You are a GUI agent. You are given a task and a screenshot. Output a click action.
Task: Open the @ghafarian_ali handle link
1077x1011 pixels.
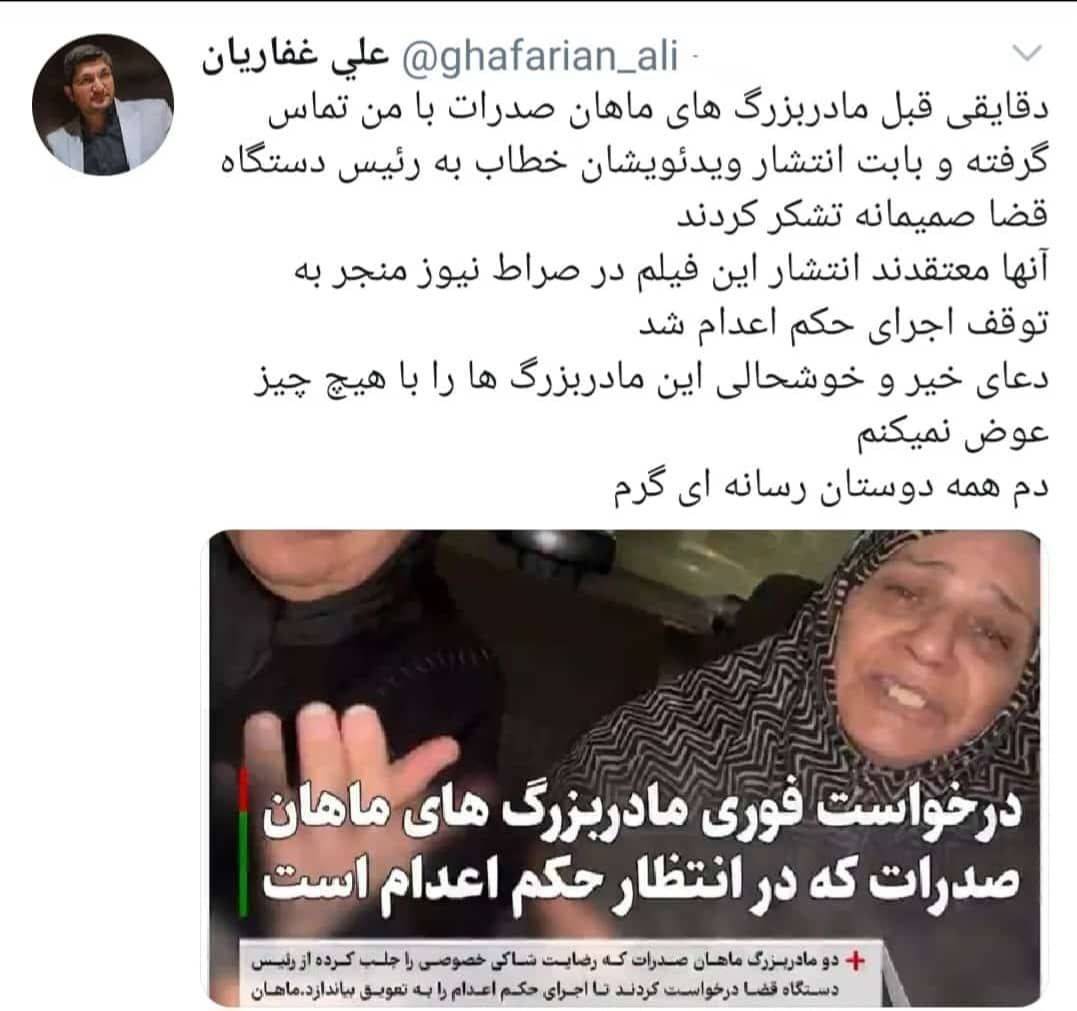(x=539, y=56)
